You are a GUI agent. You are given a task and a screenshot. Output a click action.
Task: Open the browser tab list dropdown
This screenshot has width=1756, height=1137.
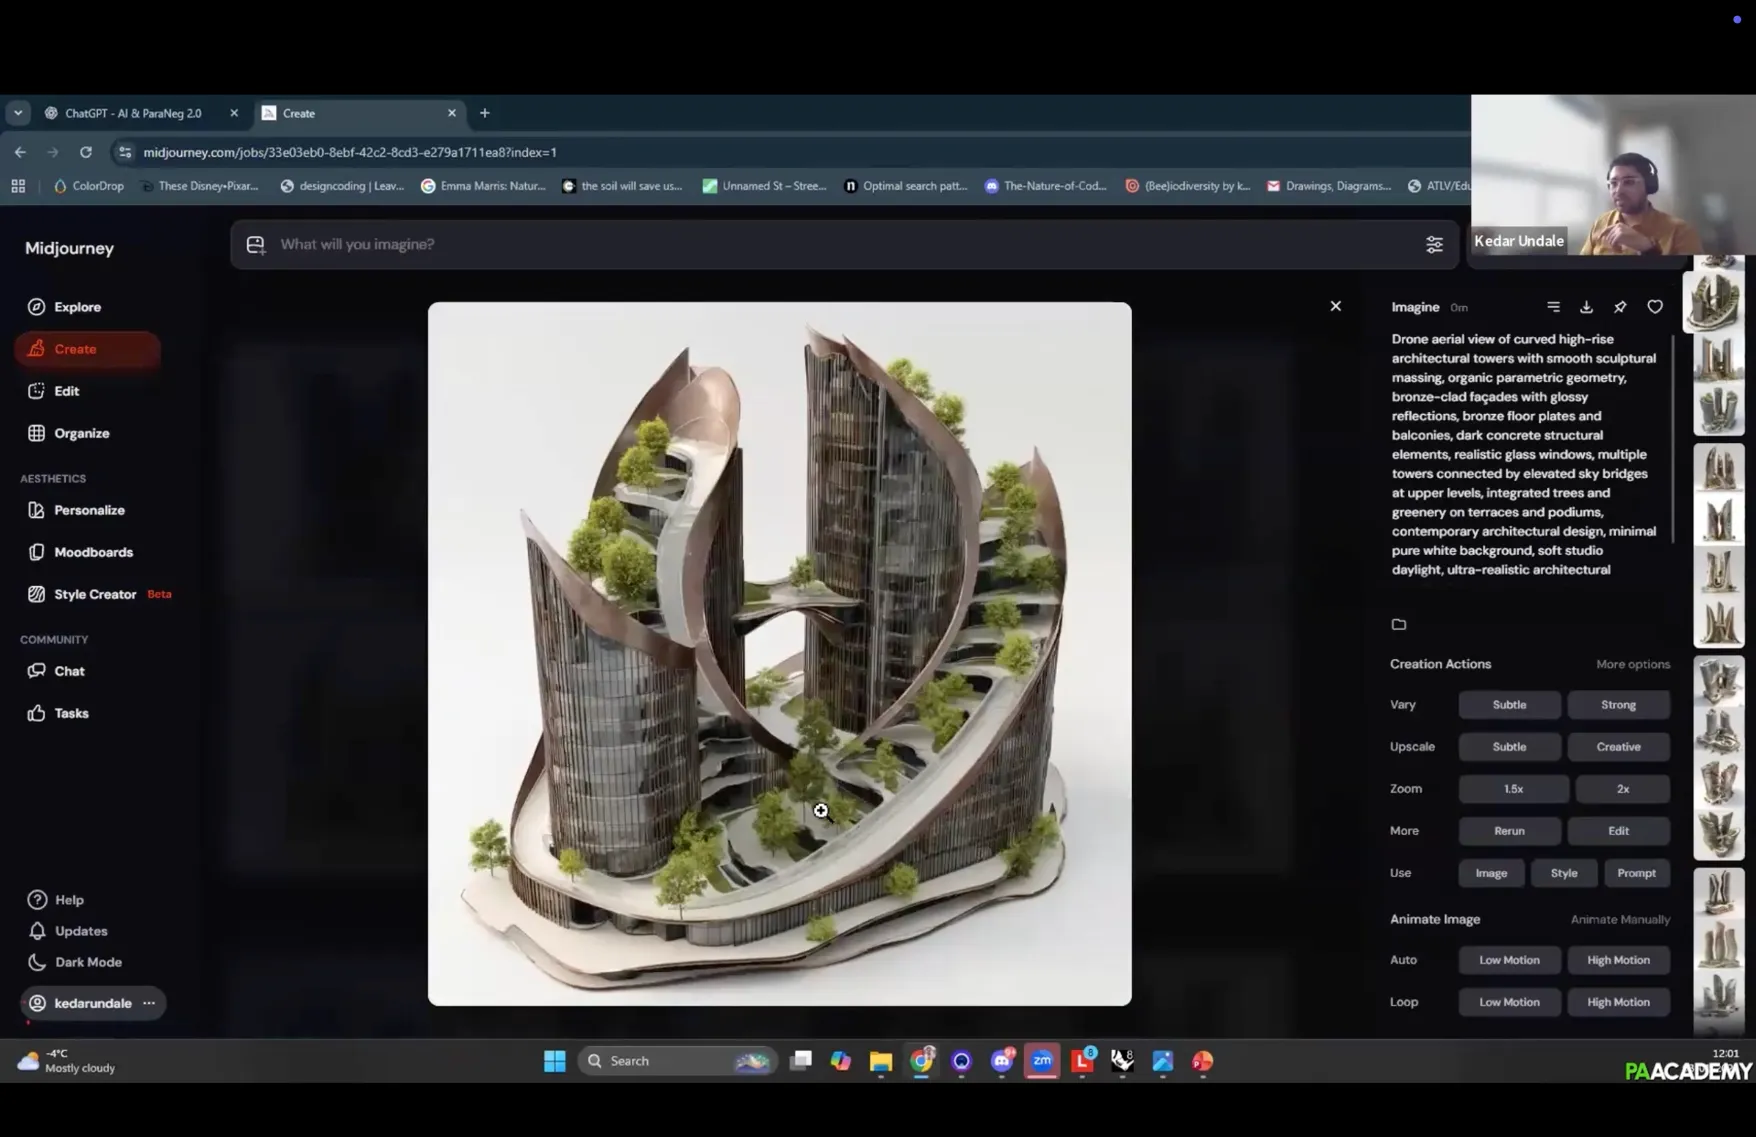pos(18,113)
